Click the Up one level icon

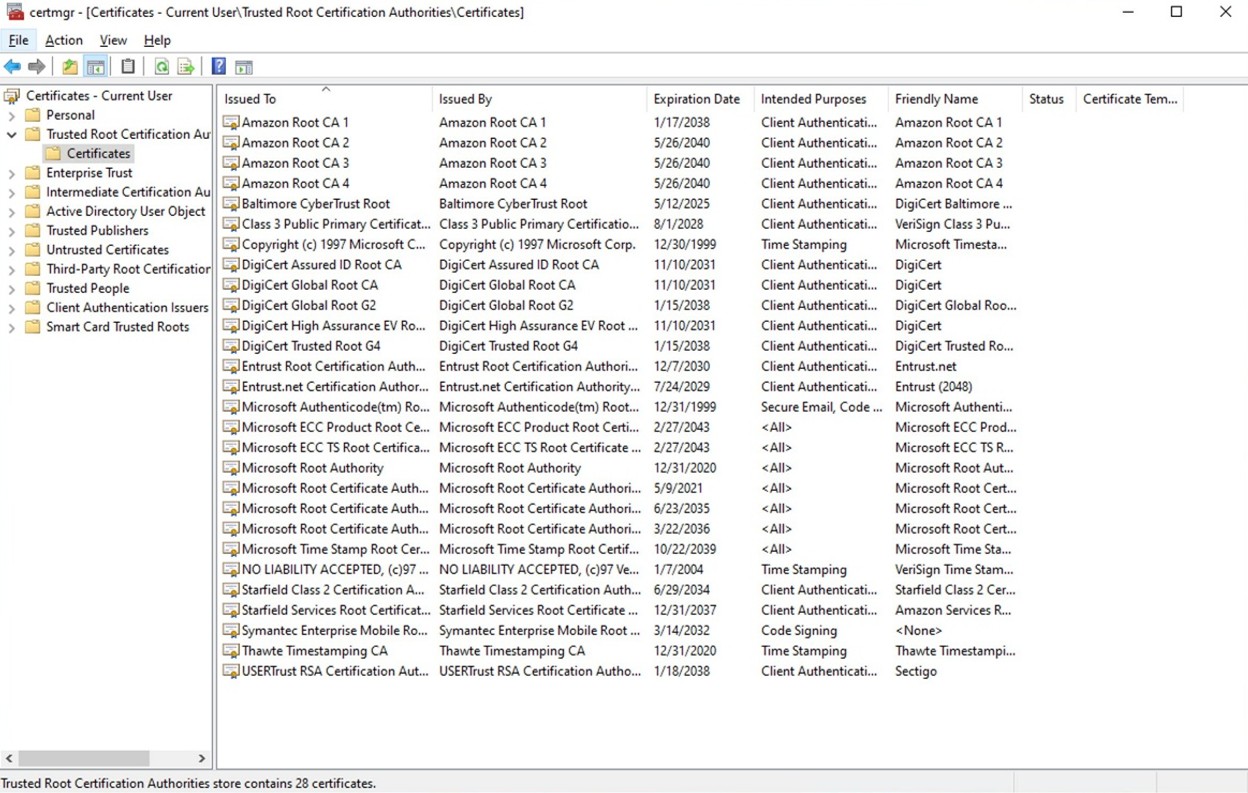tap(69, 65)
